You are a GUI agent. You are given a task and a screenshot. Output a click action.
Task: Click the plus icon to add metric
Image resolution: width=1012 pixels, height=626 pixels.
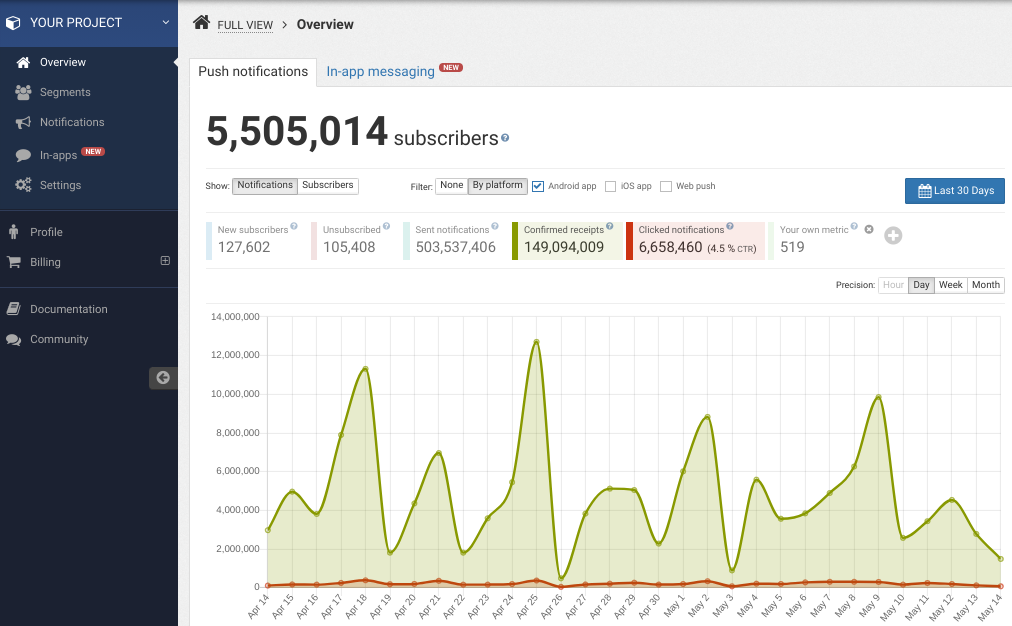893,236
